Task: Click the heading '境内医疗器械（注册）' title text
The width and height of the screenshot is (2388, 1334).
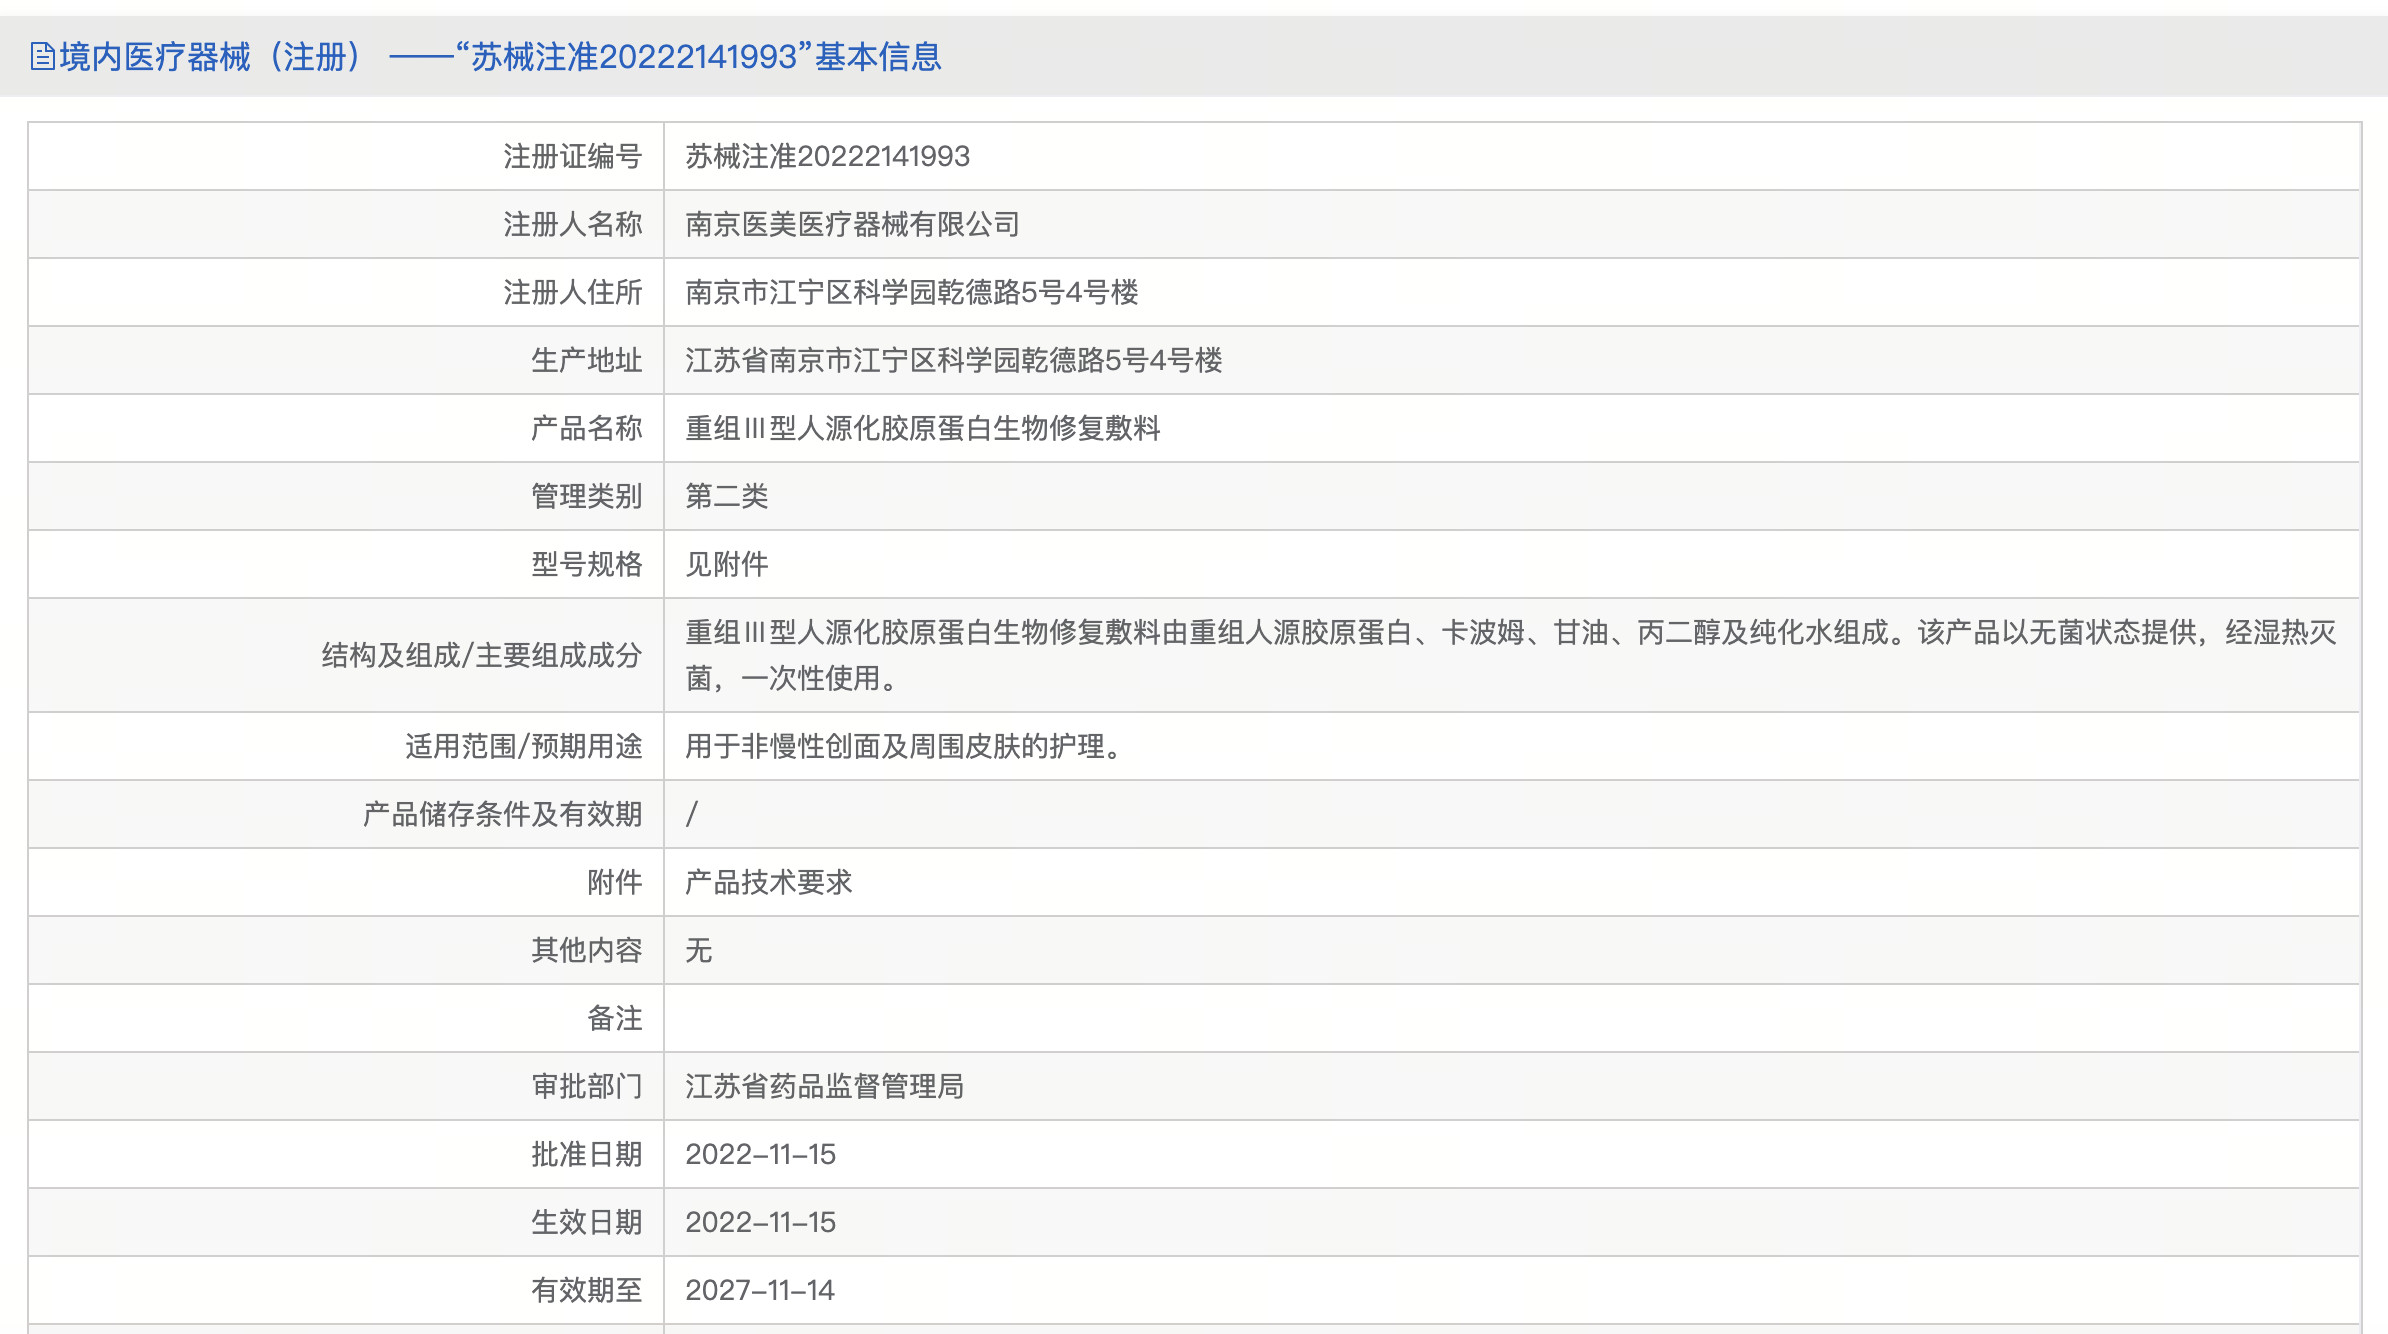Action: [x=212, y=57]
